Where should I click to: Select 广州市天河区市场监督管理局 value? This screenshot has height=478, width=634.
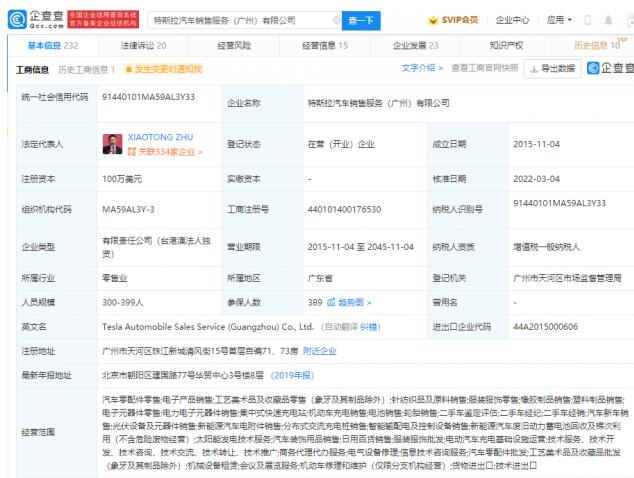click(567, 278)
